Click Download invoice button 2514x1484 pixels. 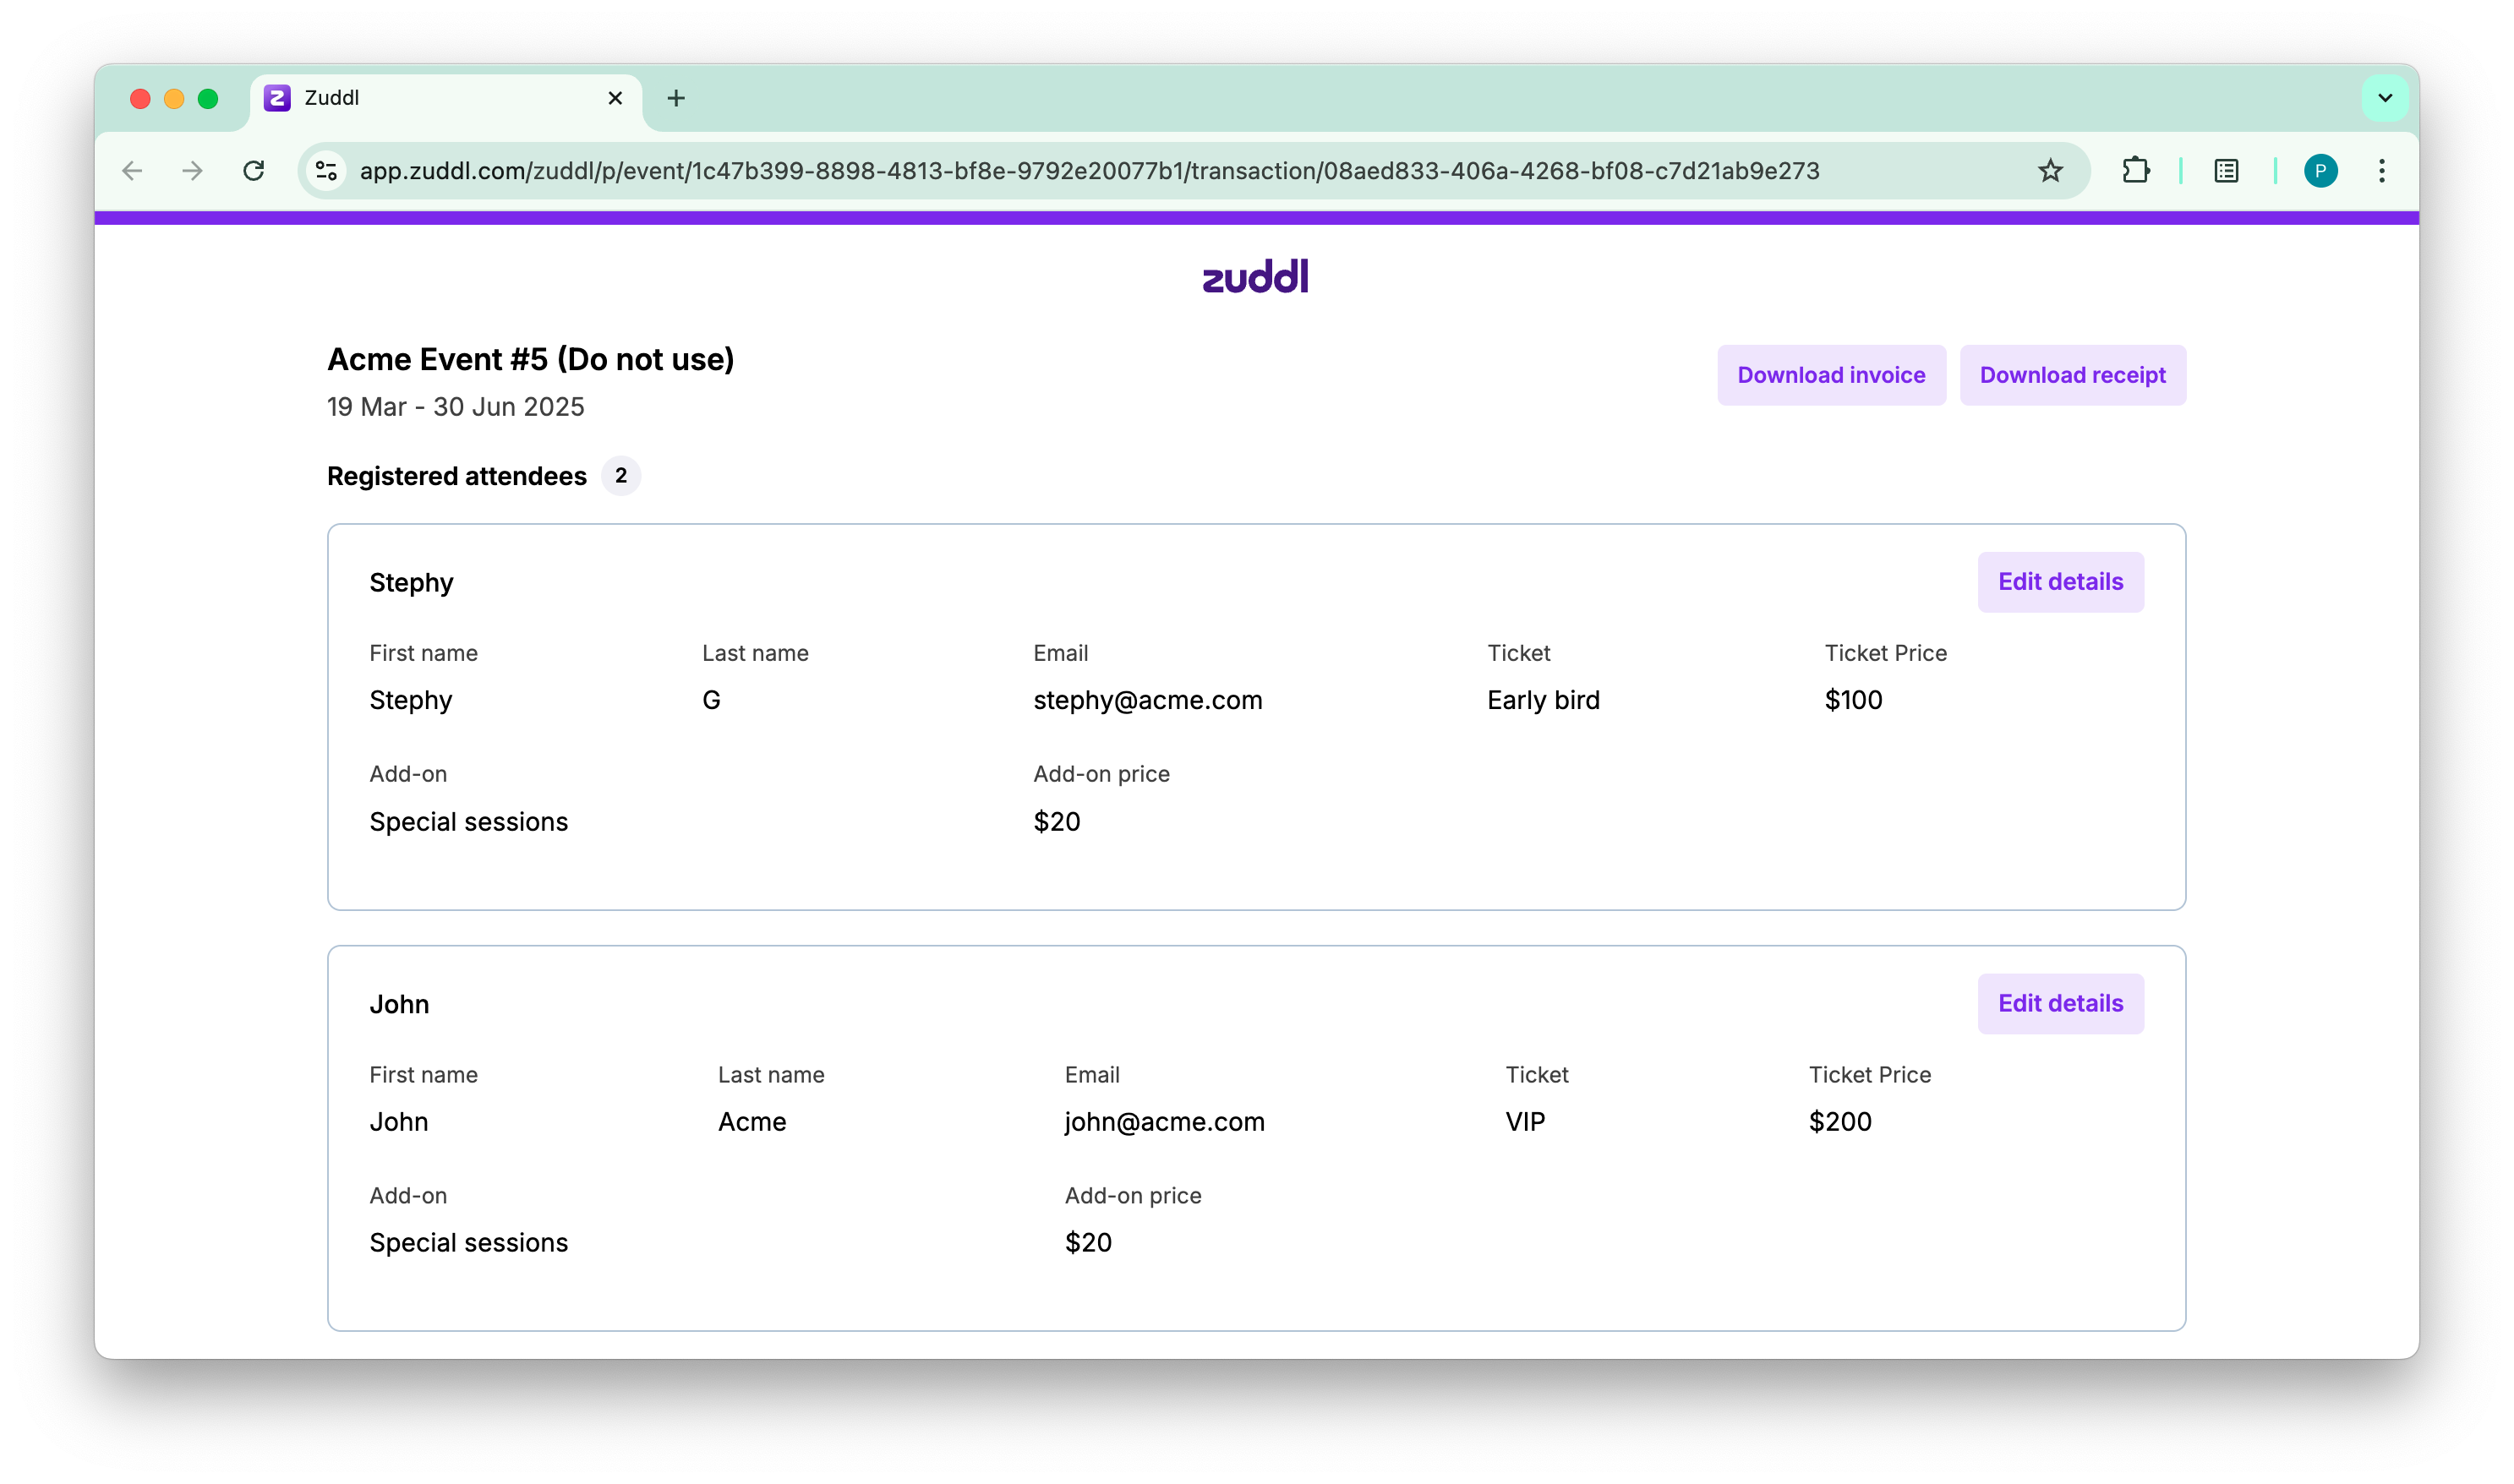pyautogui.click(x=1831, y=375)
